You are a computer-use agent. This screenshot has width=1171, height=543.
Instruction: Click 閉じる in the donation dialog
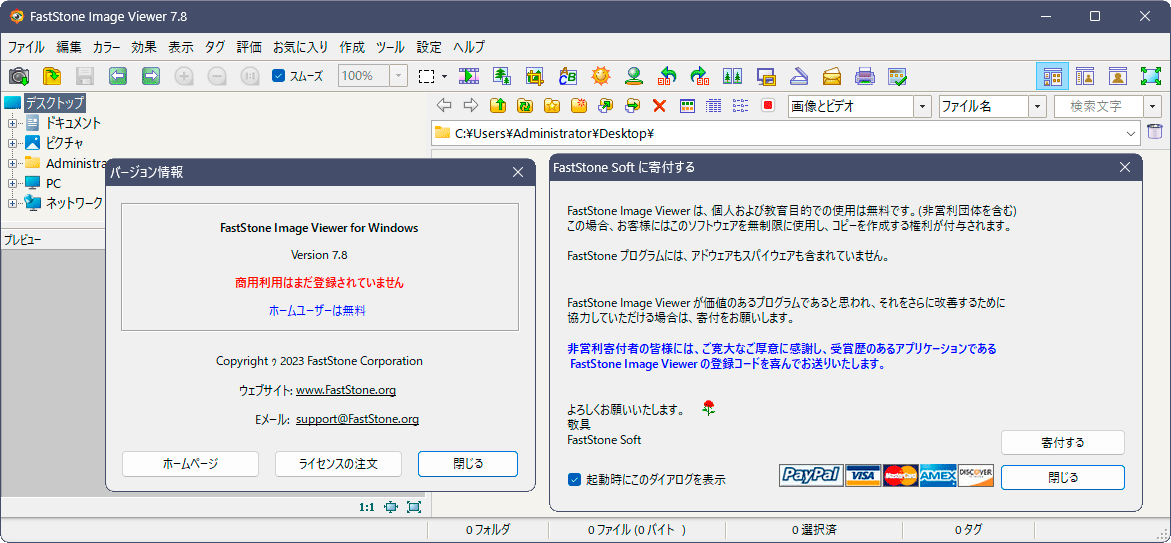(x=1063, y=477)
